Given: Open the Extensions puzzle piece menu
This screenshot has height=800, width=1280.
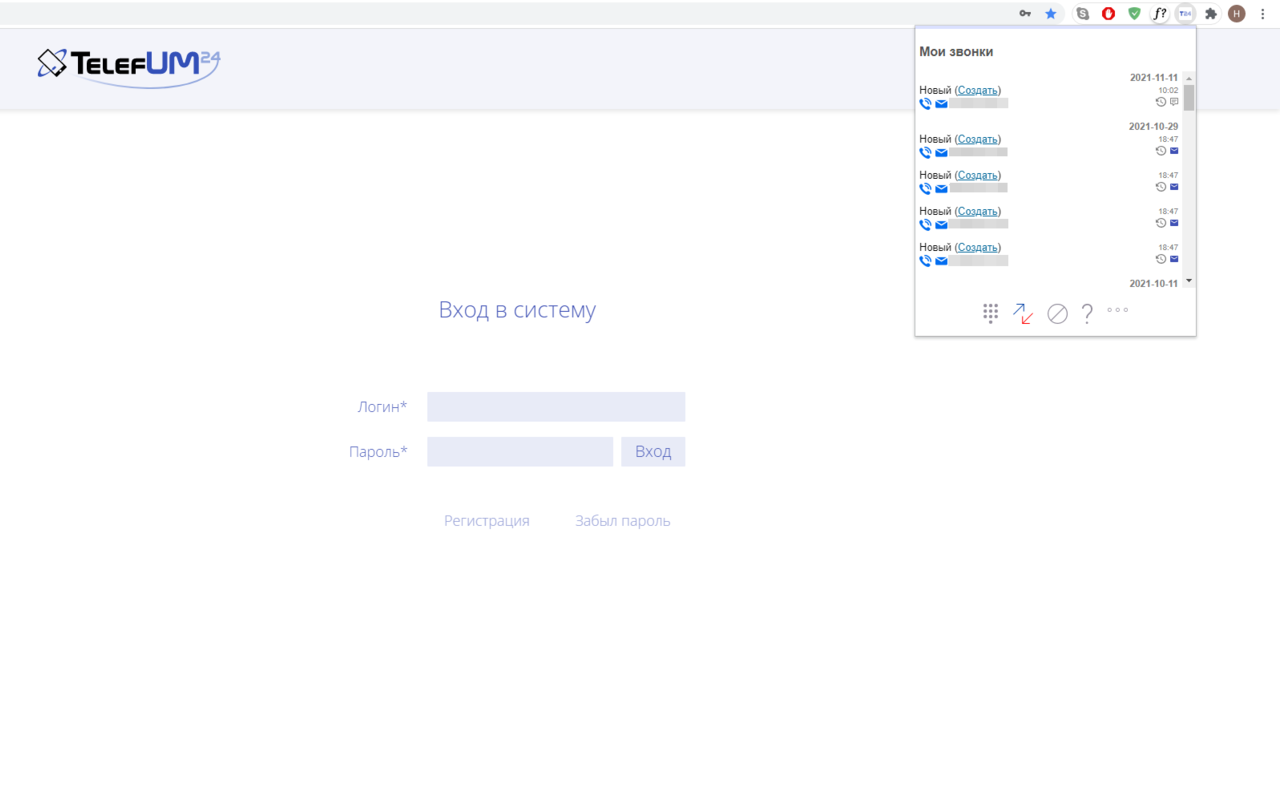Looking at the screenshot, I should point(1211,14).
